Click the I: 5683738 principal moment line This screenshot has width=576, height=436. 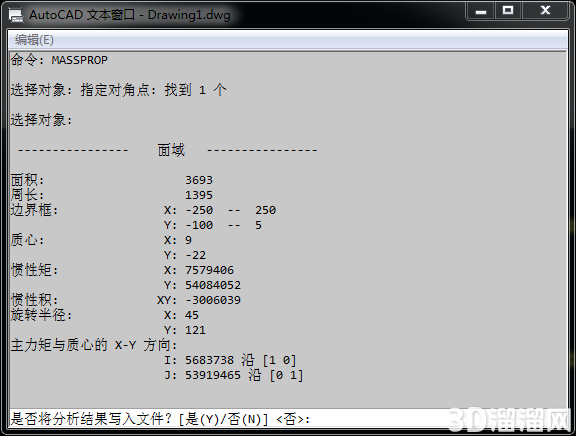point(230,360)
